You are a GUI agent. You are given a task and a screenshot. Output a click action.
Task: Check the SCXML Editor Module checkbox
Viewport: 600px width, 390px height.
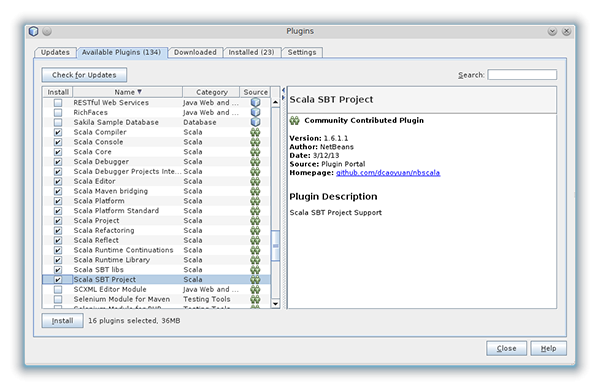click(x=58, y=289)
